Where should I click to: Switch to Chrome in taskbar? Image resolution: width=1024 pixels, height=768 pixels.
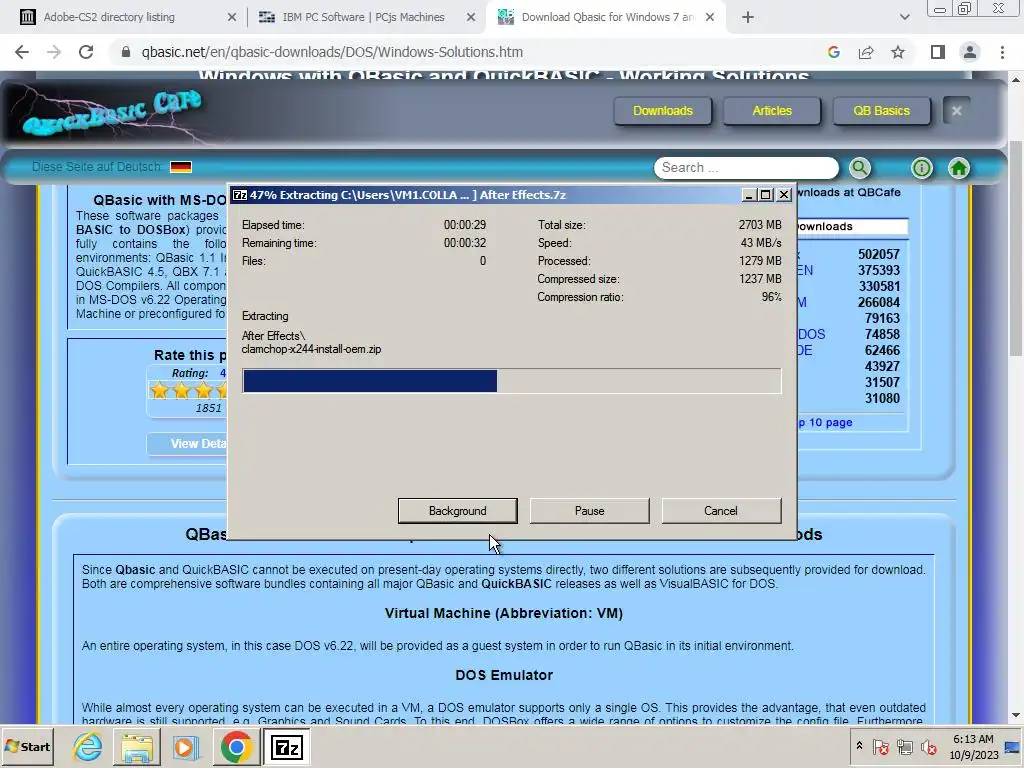236,747
